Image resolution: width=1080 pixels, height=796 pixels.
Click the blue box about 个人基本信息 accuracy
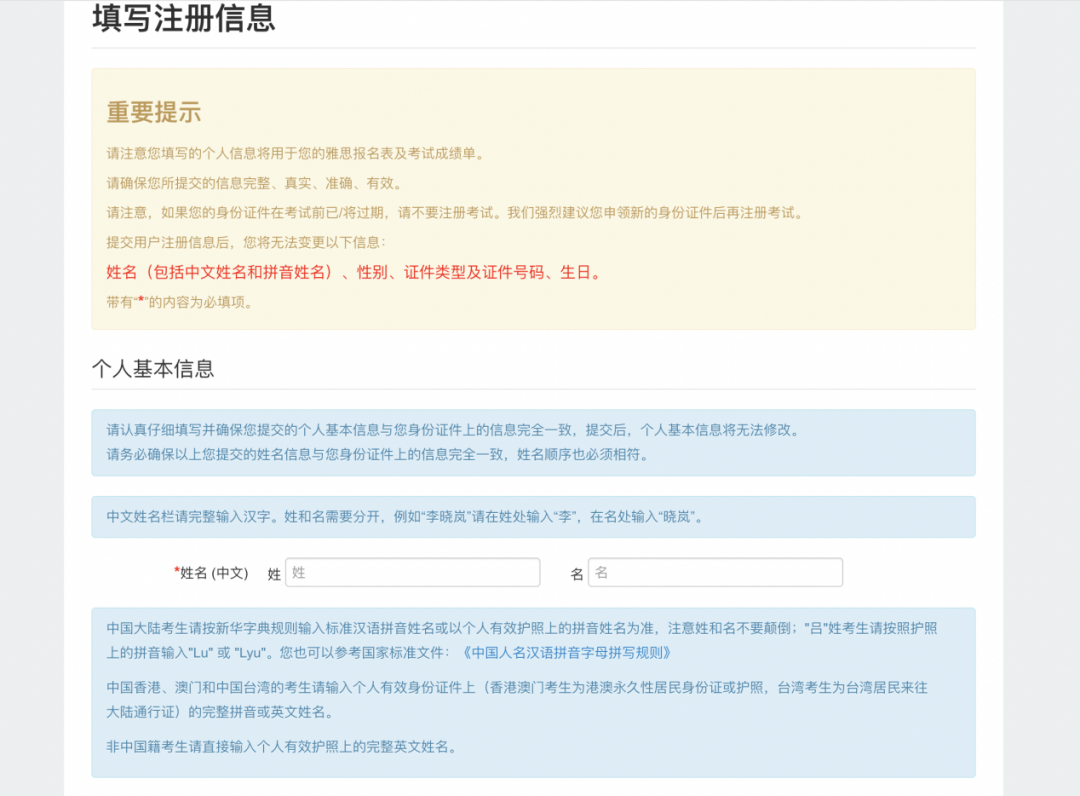(532, 443)
